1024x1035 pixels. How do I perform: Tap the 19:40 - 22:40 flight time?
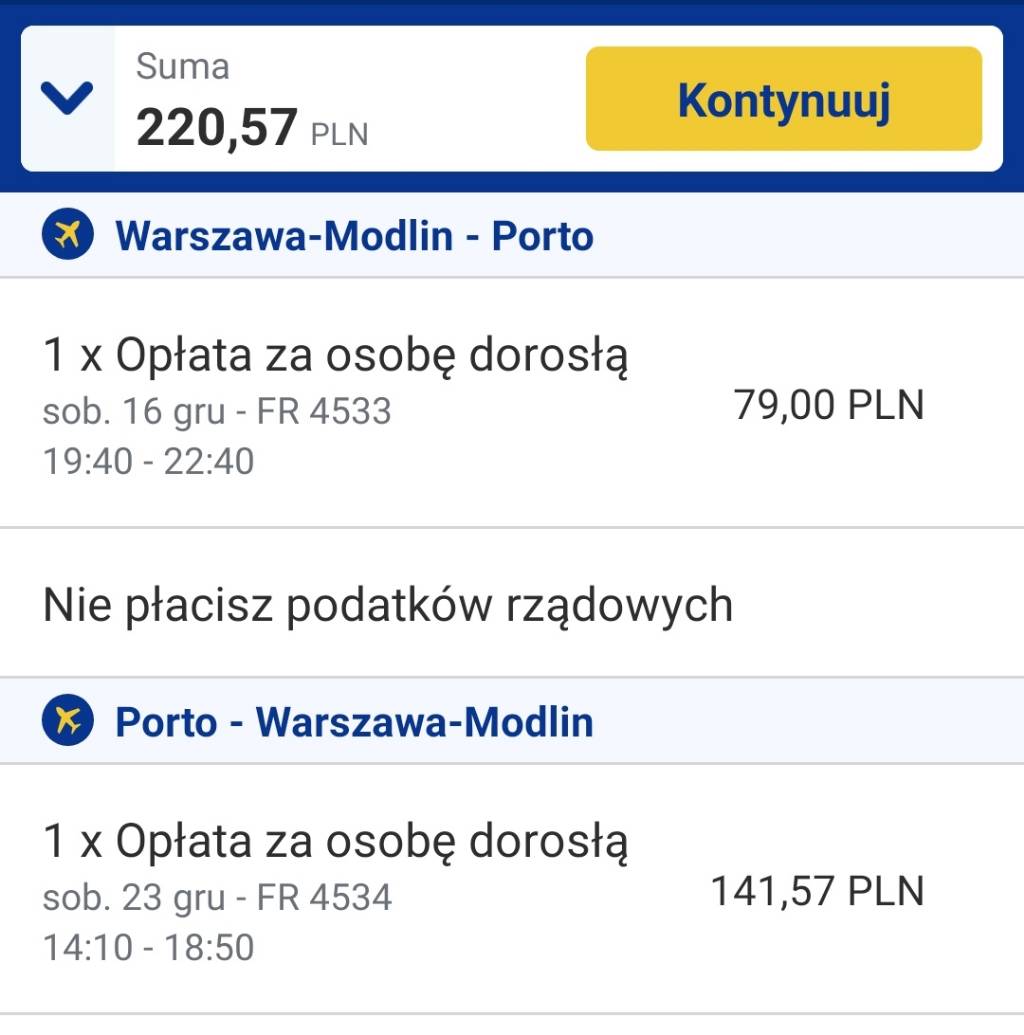click(149, 461)
